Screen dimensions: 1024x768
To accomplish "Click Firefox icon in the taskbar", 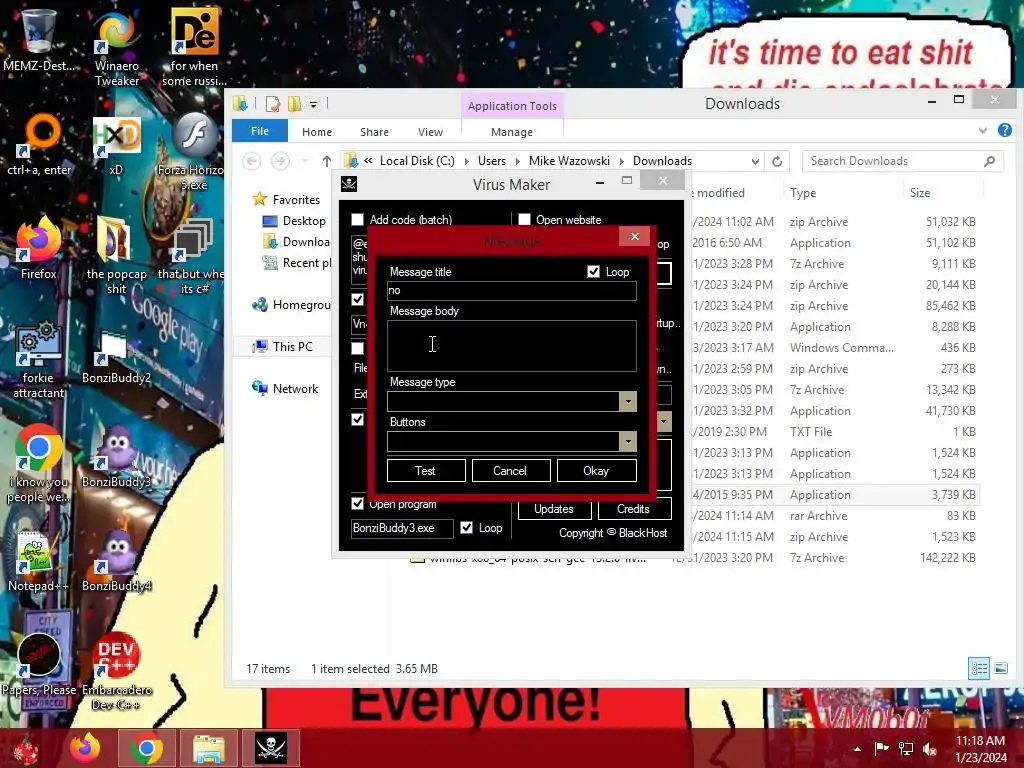I will pos(86,748).
